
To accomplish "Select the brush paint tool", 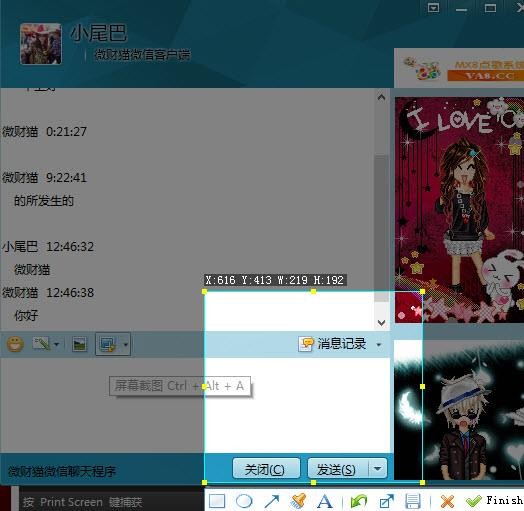I will [298, 501].
